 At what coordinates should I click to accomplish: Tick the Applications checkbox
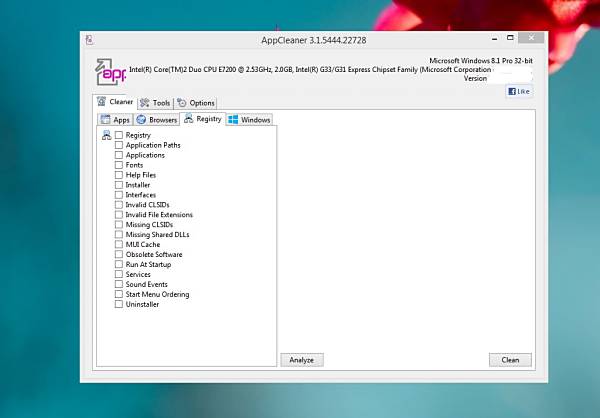[x=119, y=155]
